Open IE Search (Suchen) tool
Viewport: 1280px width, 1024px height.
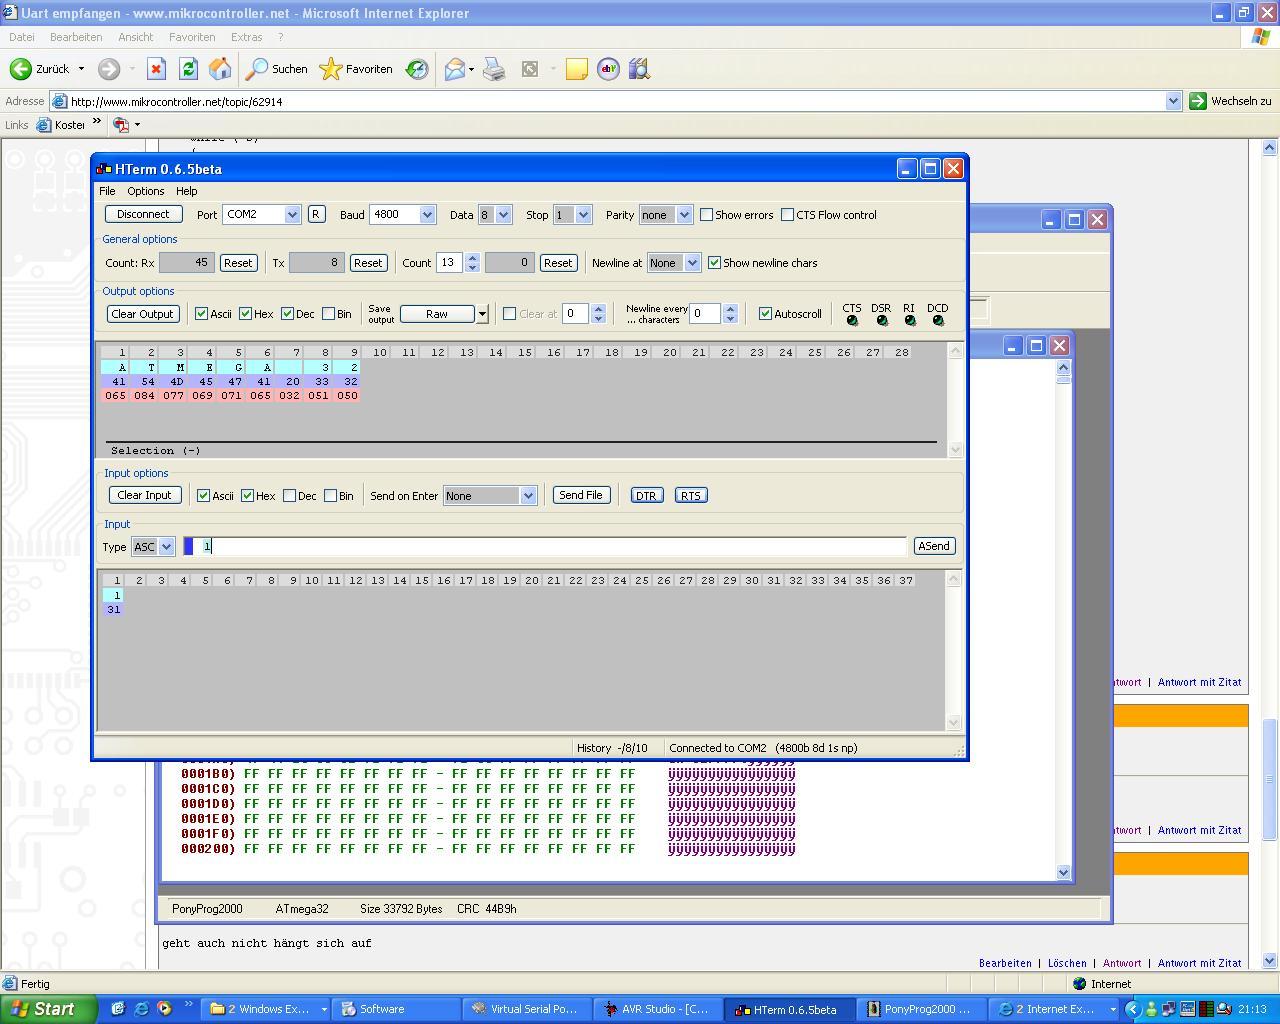(x=278, y=69)
